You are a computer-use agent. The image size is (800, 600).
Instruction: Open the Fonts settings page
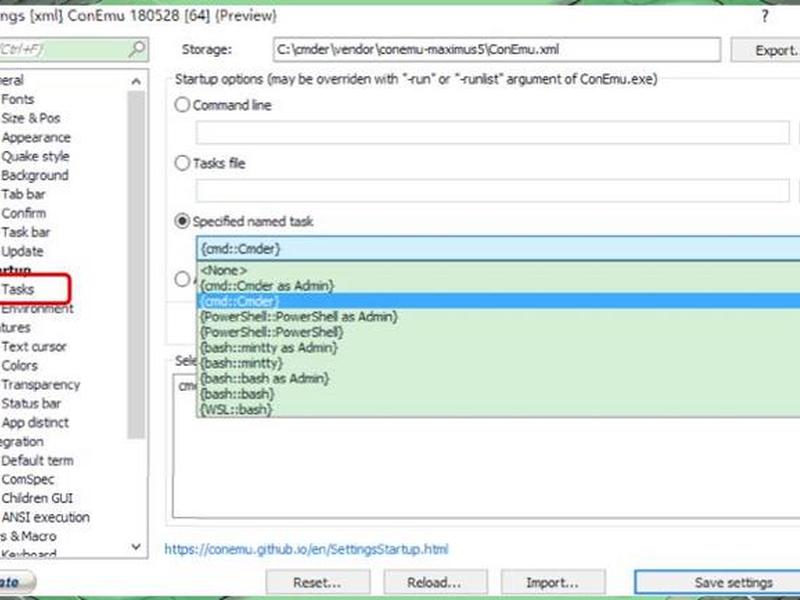point(18,99)
